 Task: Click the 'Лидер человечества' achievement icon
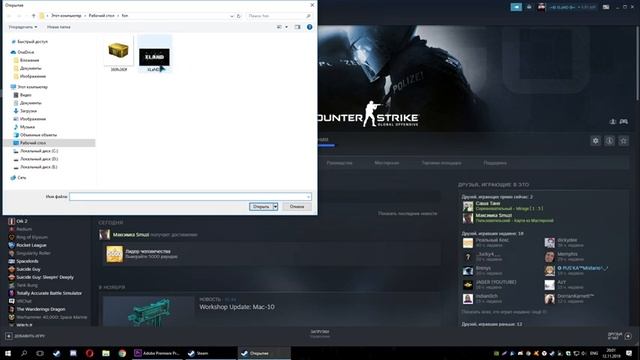click(x=115, y=254)
